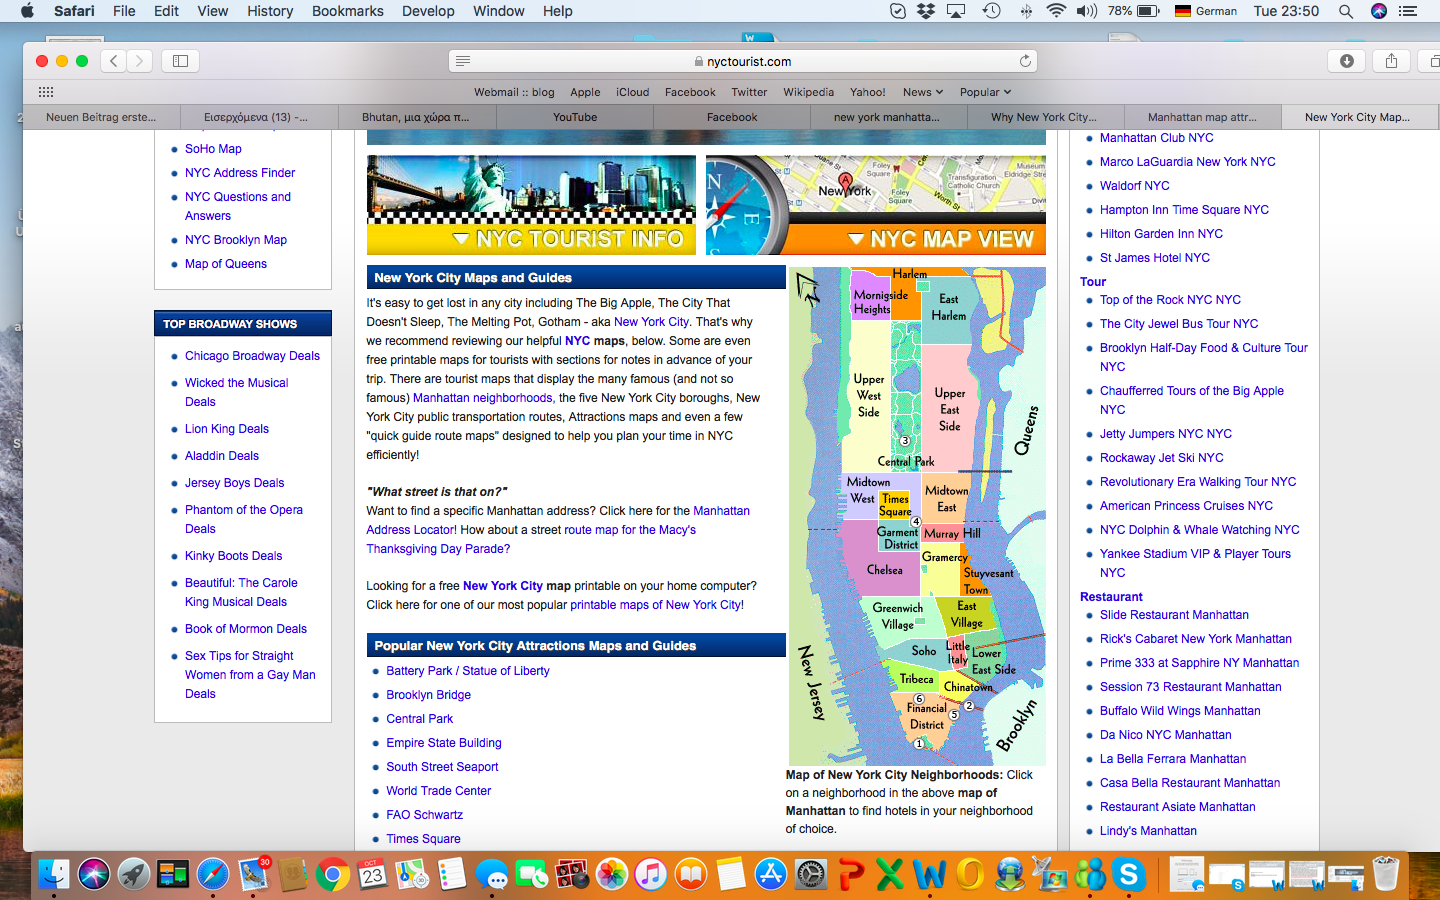Open Time Machine menu bar icon
Viewport: 1440px width, 900px height.
point(991,11)
